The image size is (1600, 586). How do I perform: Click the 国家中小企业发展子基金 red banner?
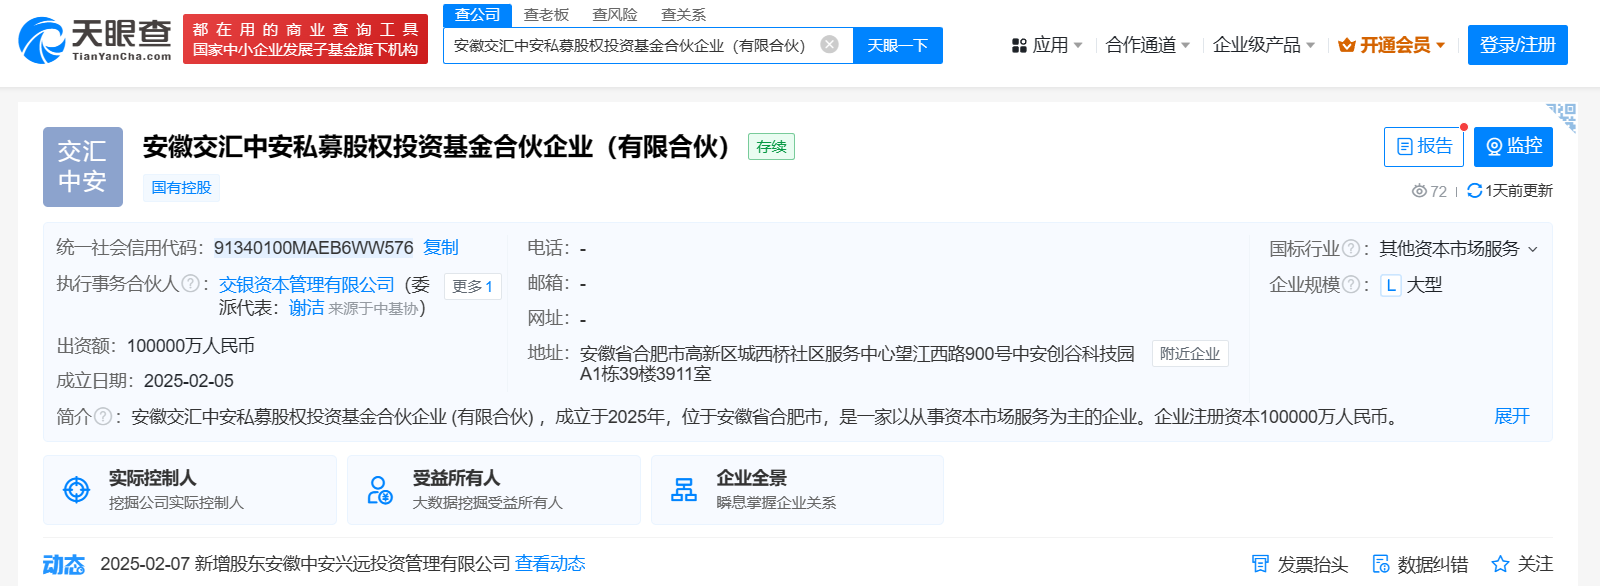coord(305,39)
